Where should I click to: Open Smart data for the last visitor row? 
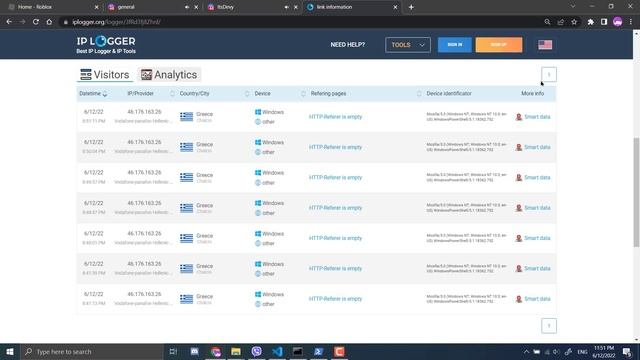tap(533, 299)
